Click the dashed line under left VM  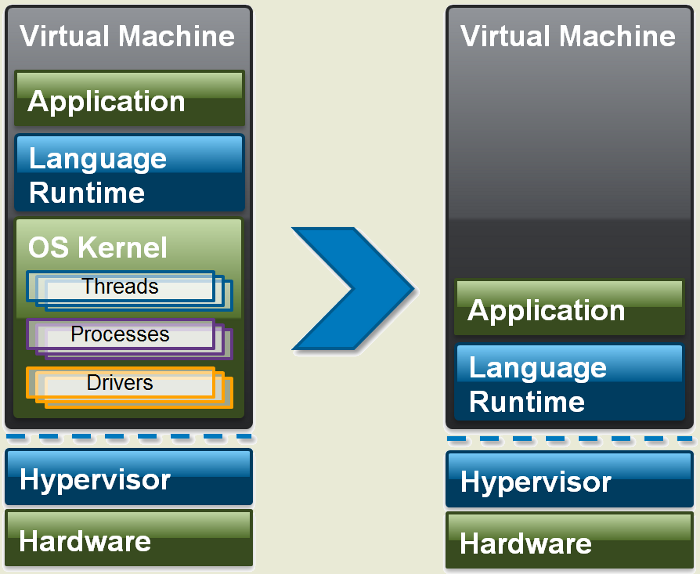click(x=129, y=437)
